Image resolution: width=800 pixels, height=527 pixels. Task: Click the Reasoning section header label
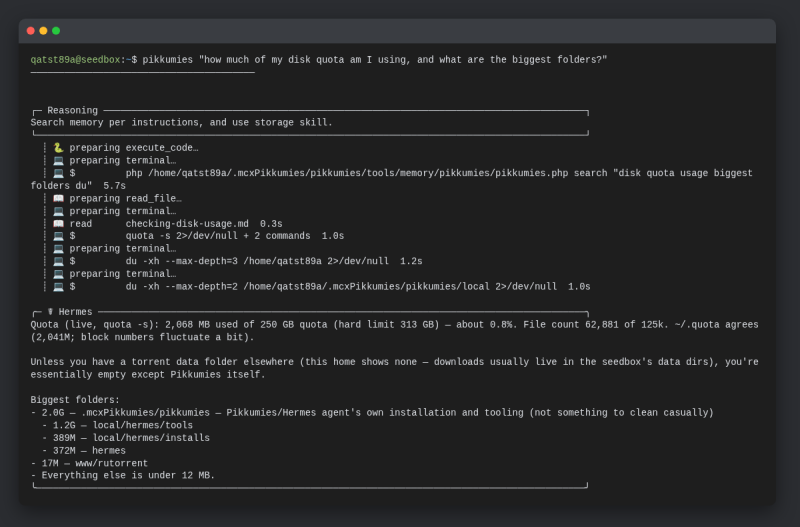pos(72,110)
